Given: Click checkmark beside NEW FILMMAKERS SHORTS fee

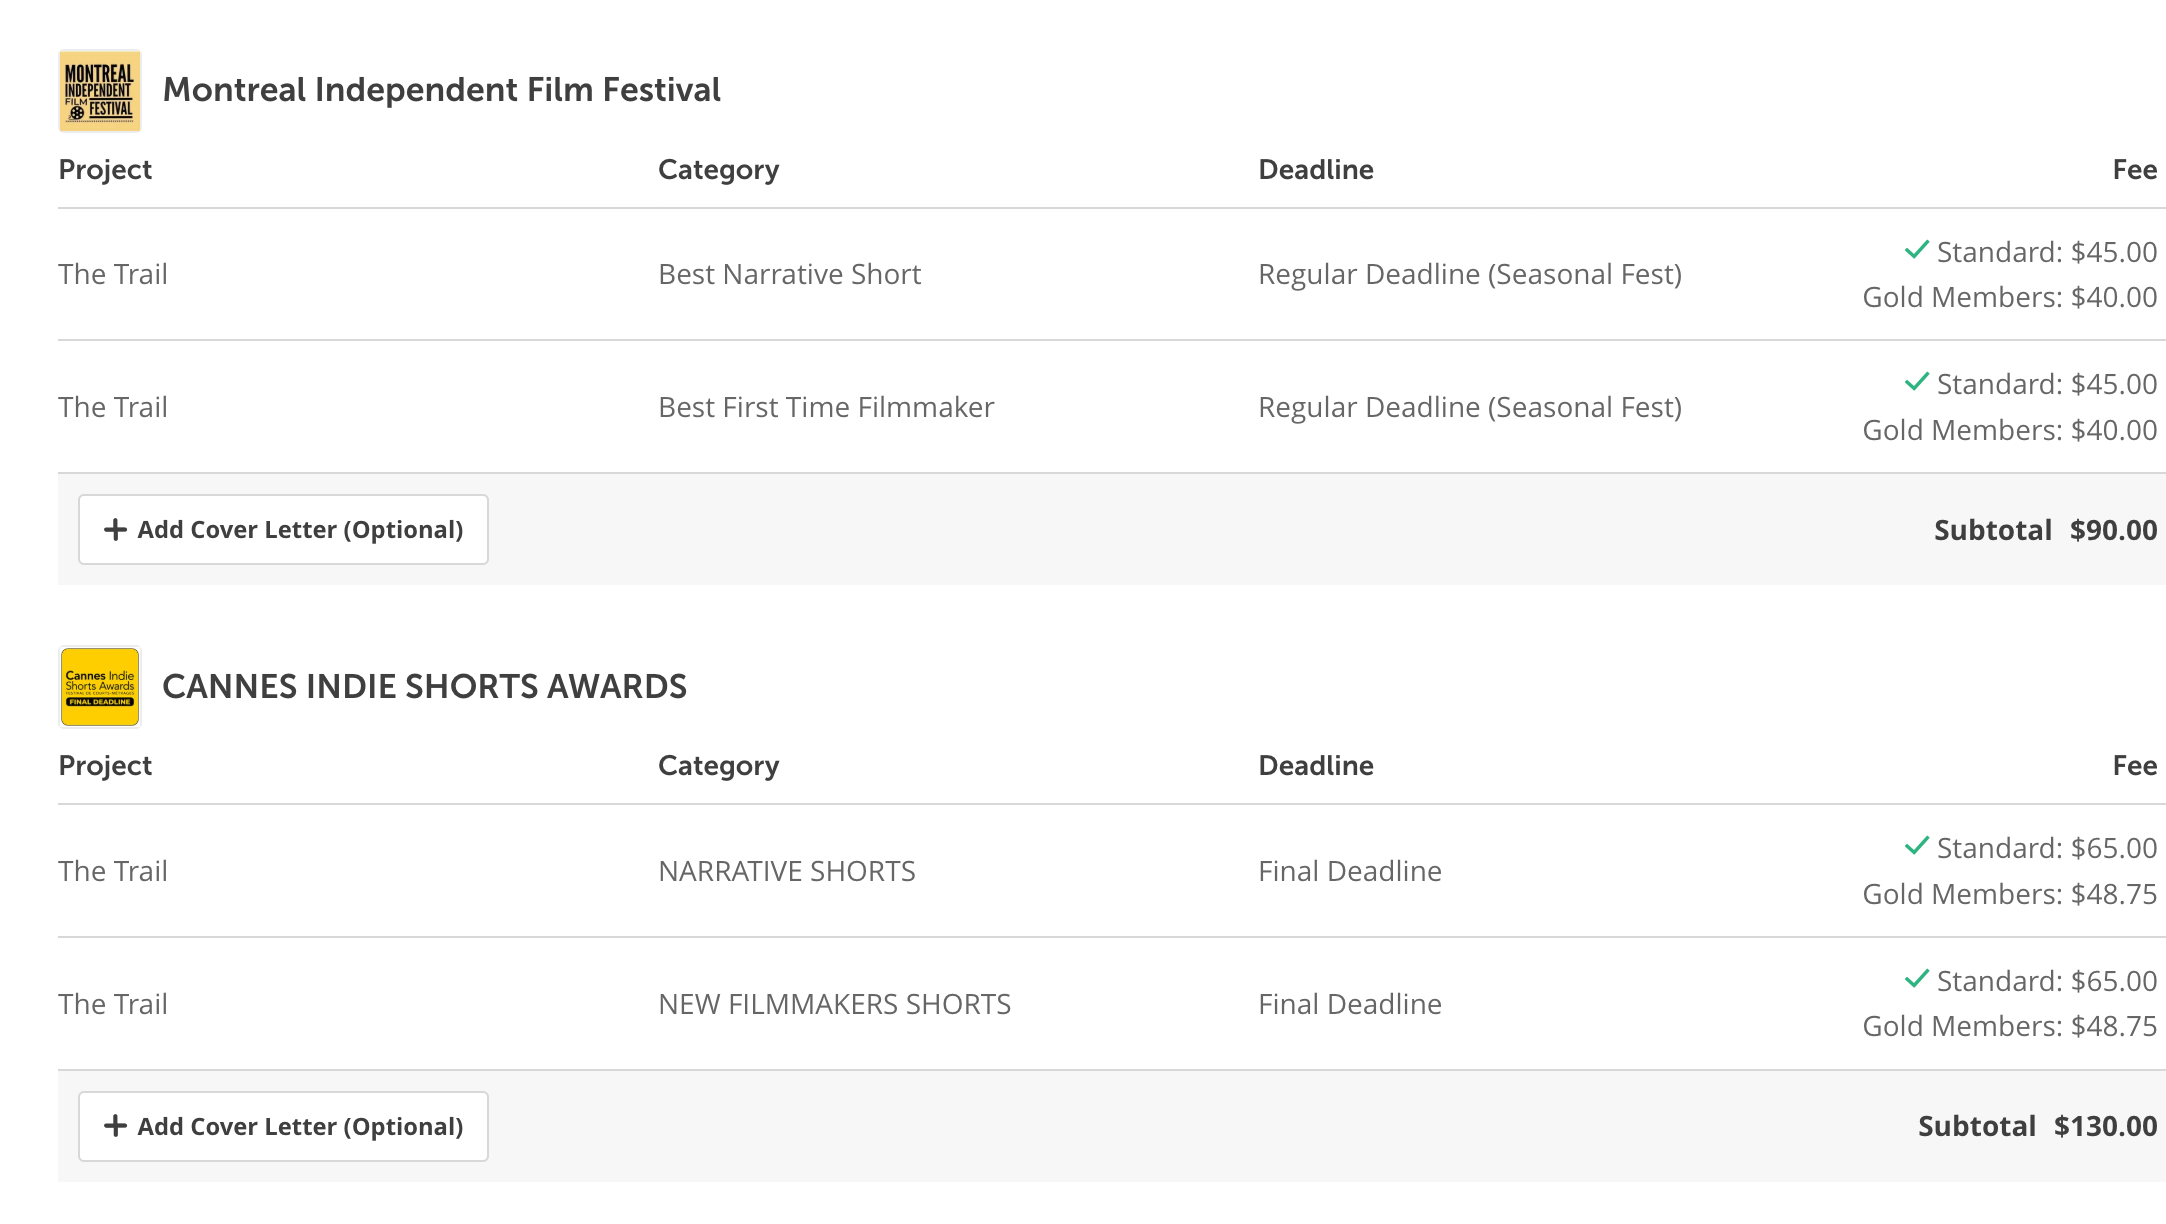Looking at the screenshot, I should click(x=1916, y=979).
